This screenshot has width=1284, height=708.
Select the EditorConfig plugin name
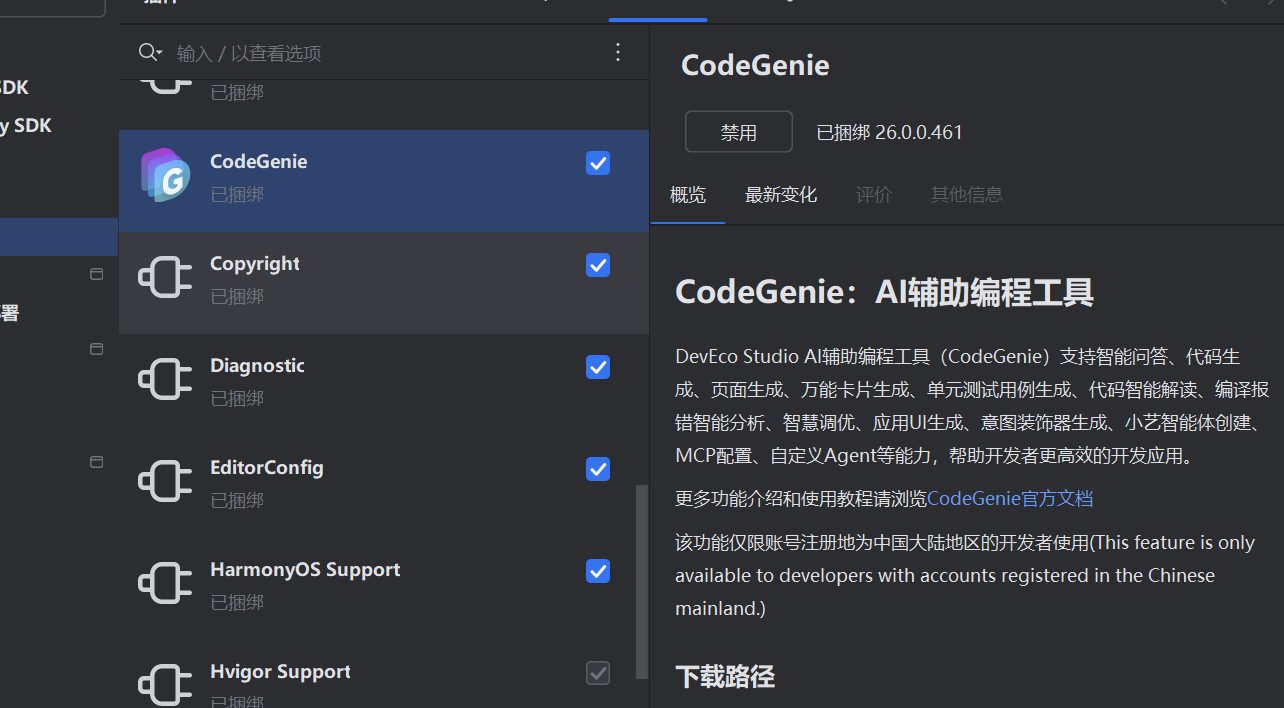pyautogui.click(x=267, y=467)
